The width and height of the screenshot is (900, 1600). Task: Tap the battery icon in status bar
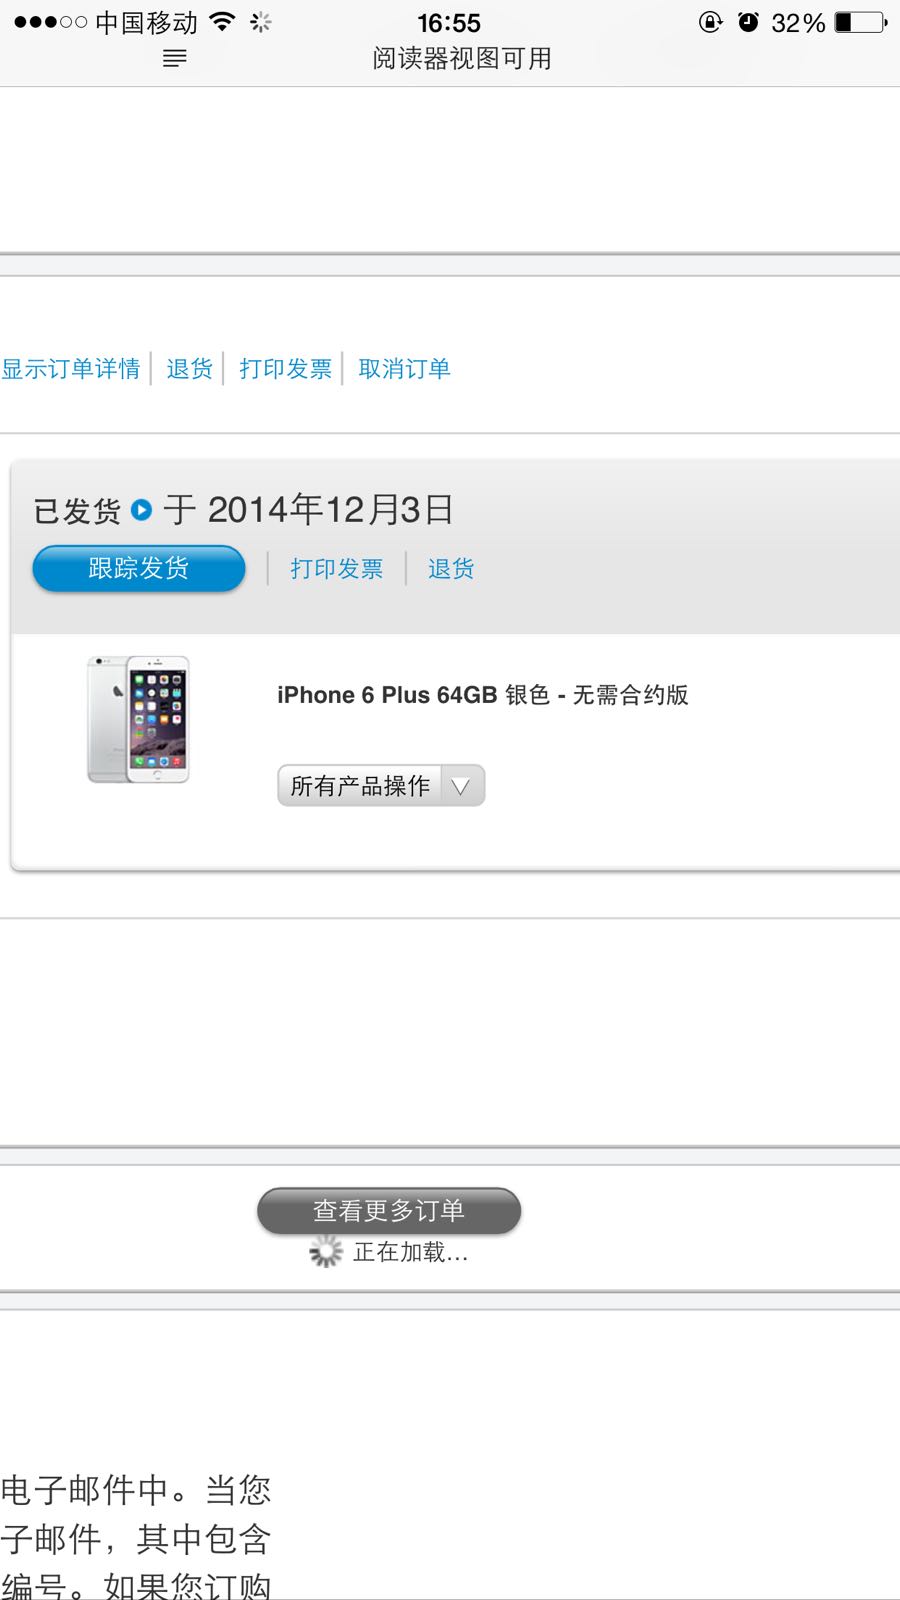(861, 22)
